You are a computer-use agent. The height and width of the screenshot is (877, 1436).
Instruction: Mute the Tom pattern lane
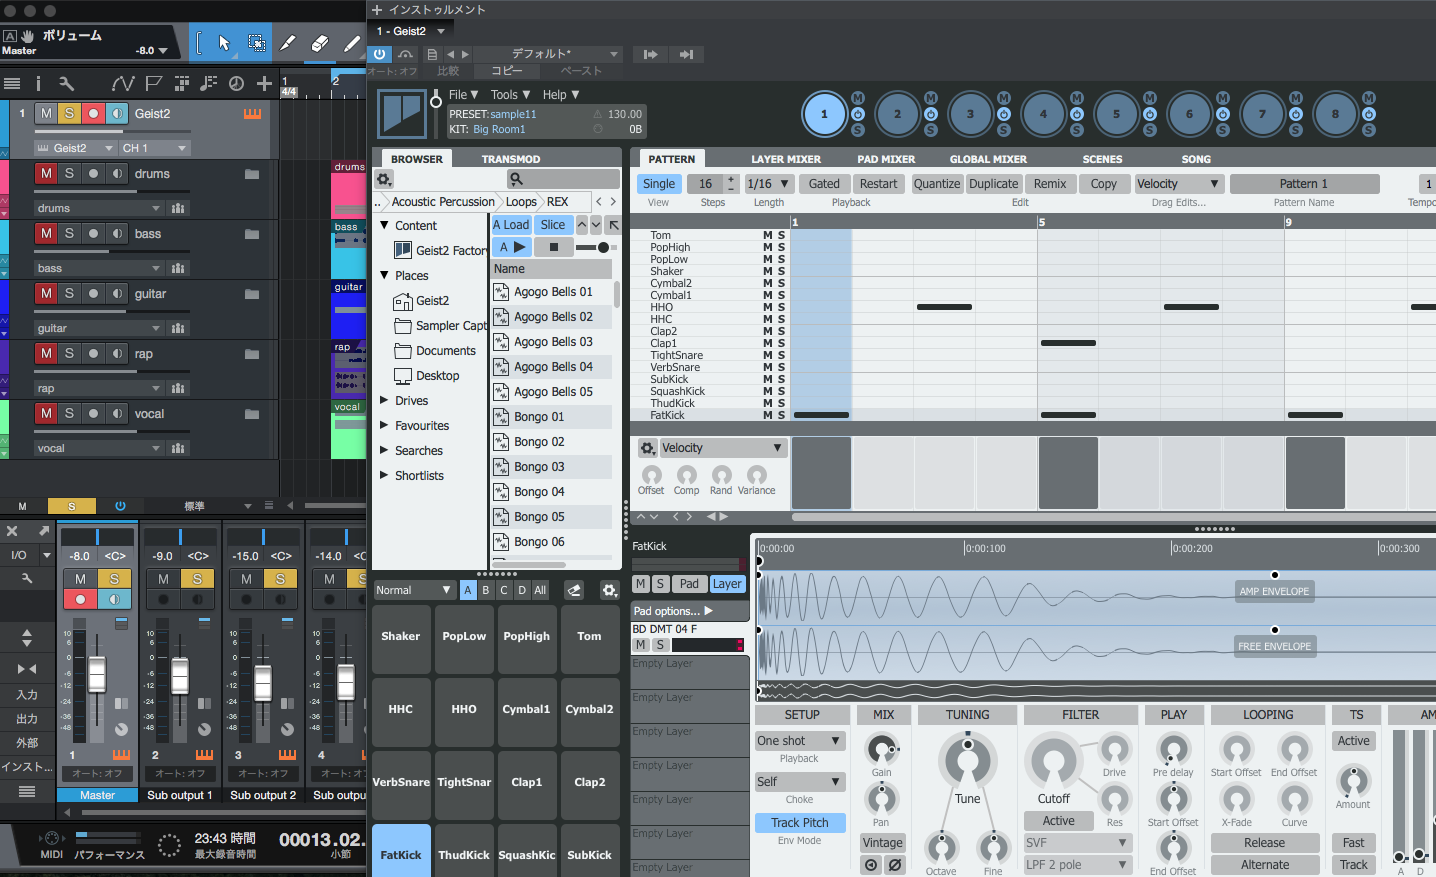768,235
